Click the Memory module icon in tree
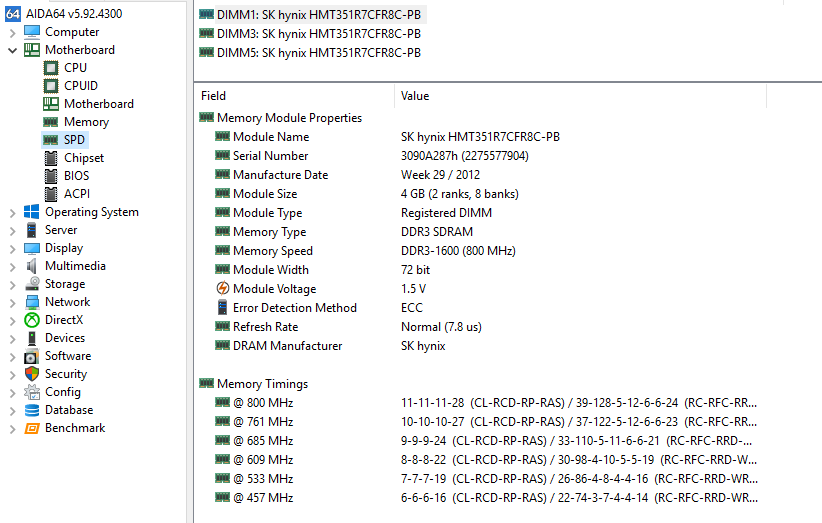822x523 pixels. pyautogui.click(x=51, y=122)
